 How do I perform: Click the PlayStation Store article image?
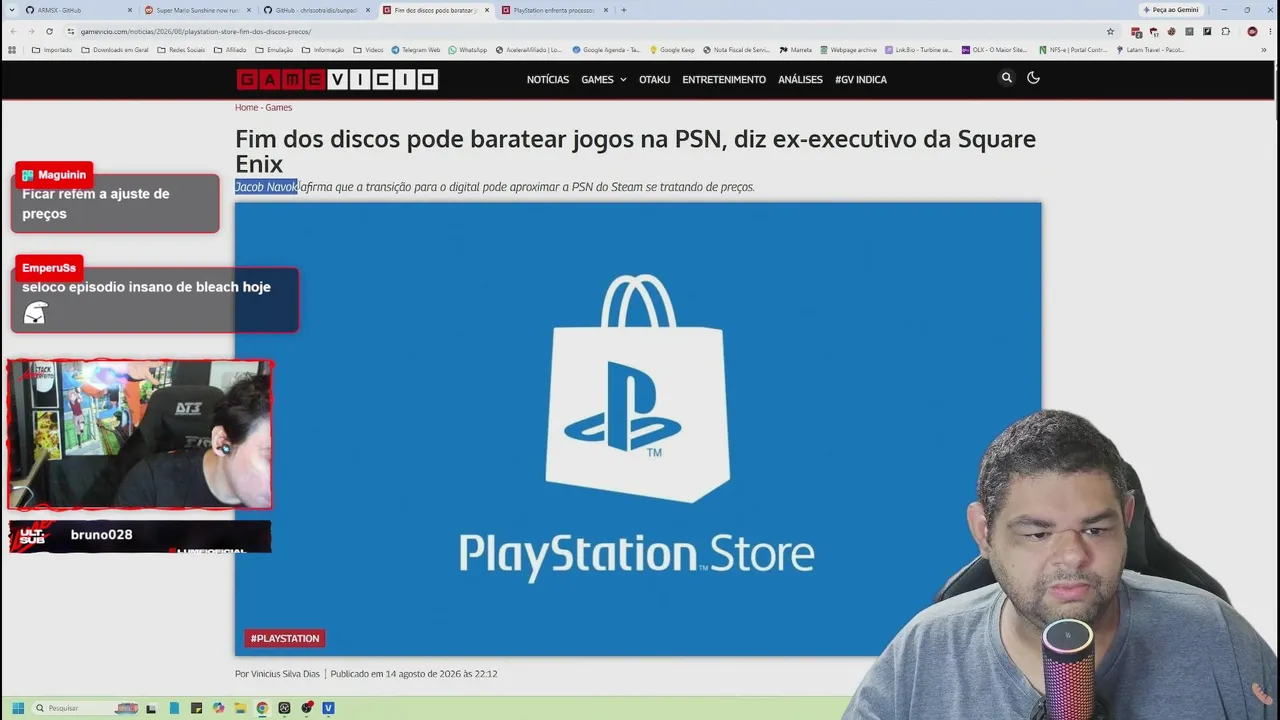pos(638,429)
